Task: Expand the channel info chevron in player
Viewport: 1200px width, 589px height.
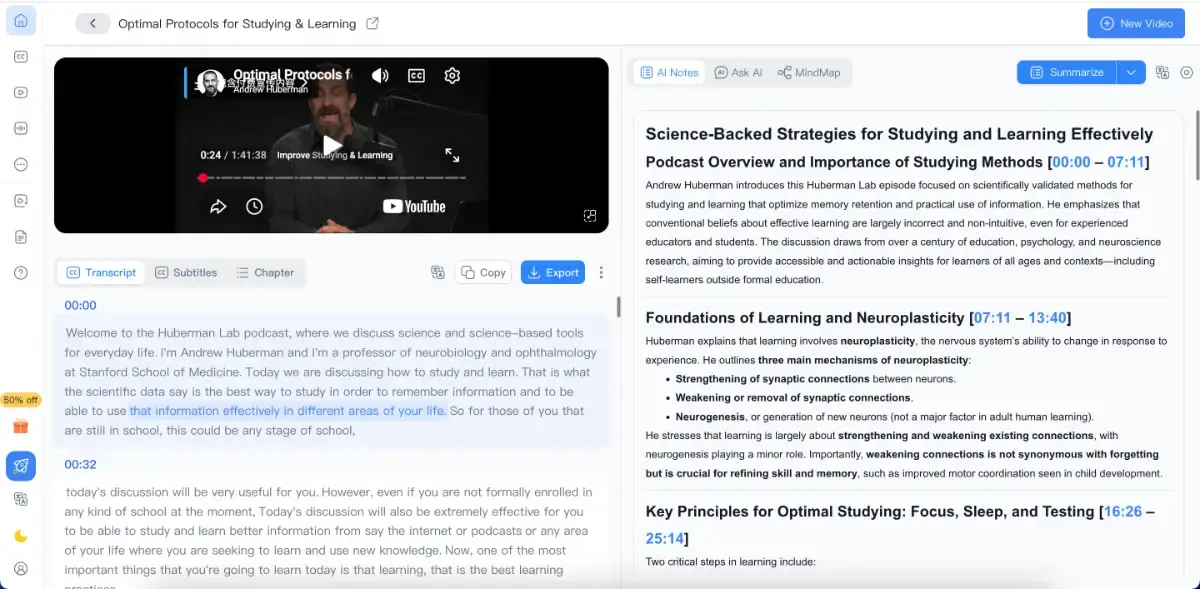Action: tap(304, 84)
